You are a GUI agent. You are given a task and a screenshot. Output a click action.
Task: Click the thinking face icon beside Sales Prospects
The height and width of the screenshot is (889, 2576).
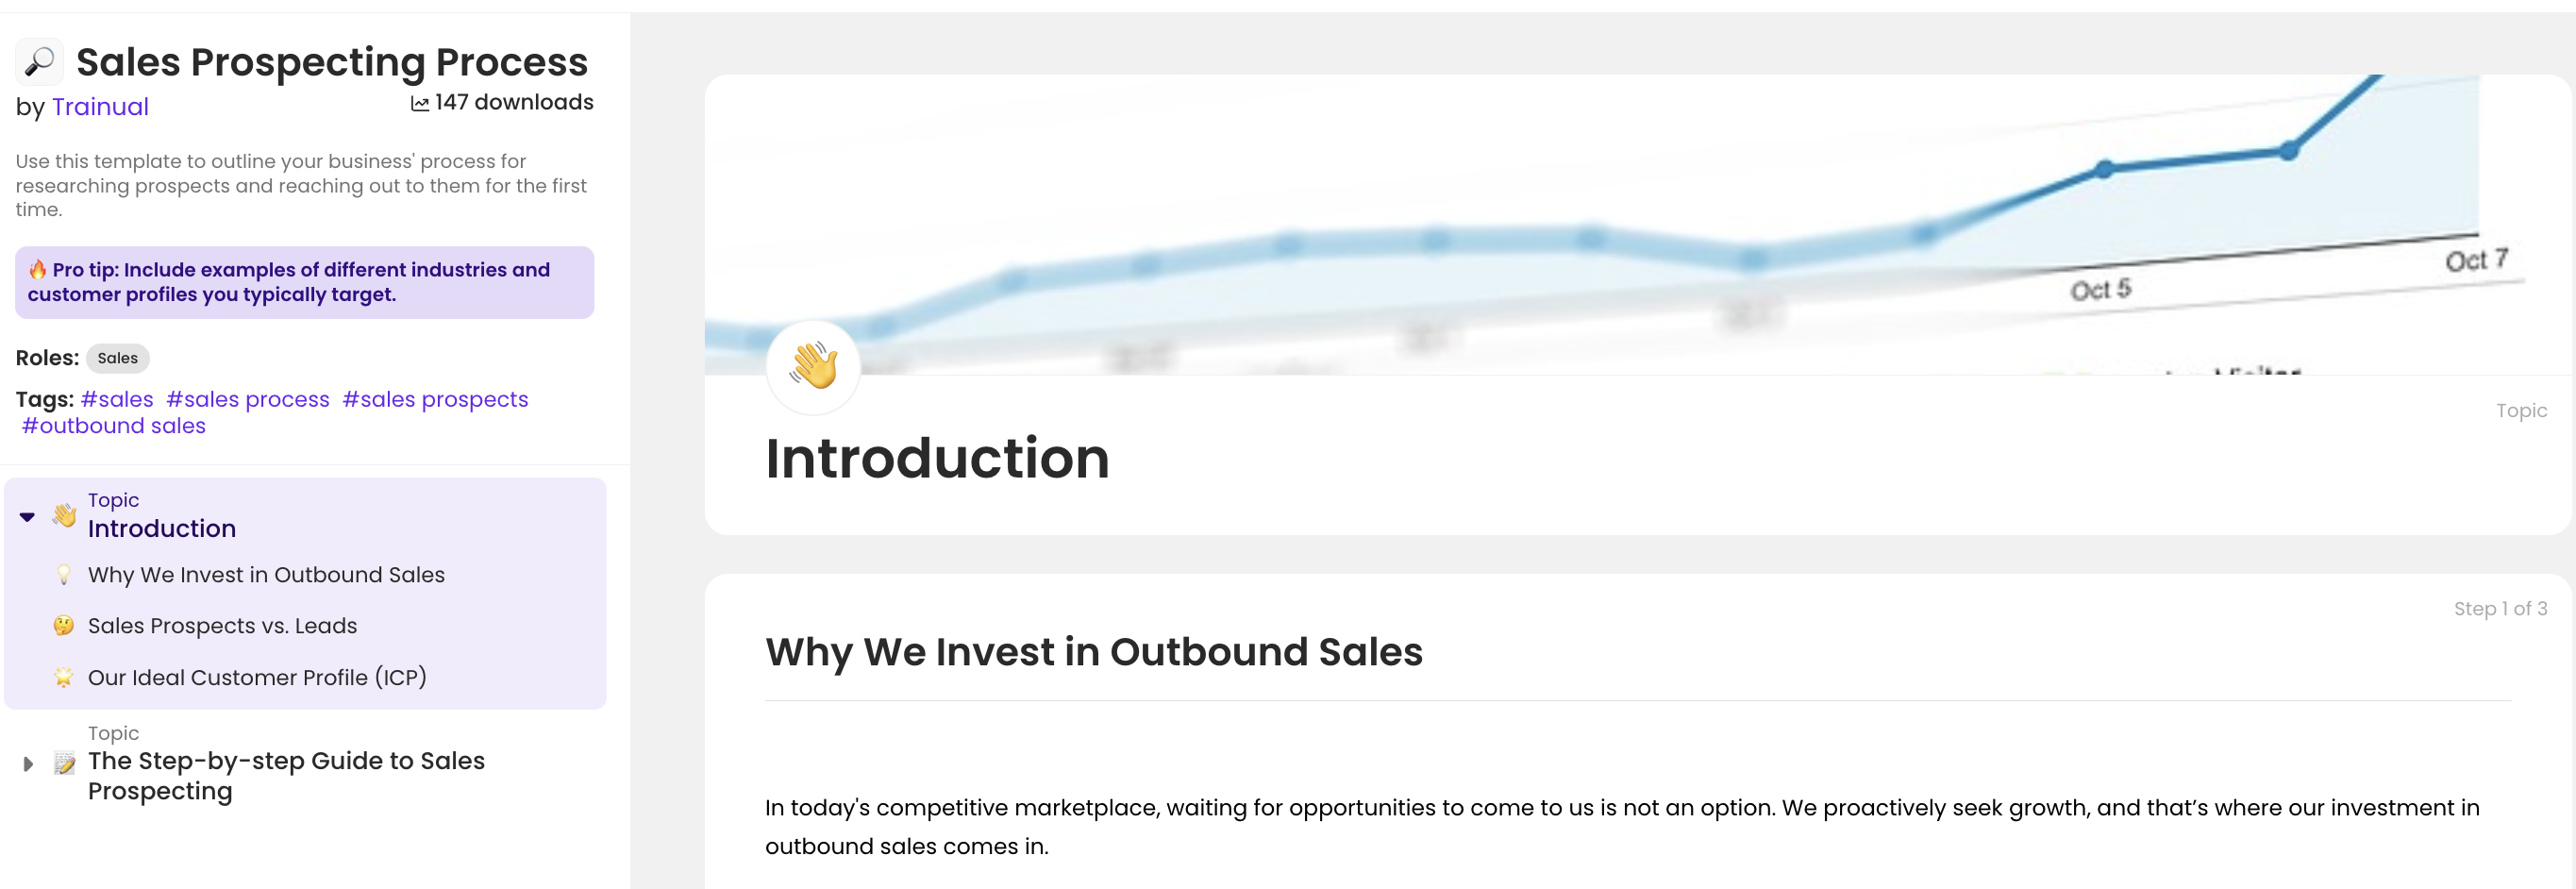pos(63,625)
